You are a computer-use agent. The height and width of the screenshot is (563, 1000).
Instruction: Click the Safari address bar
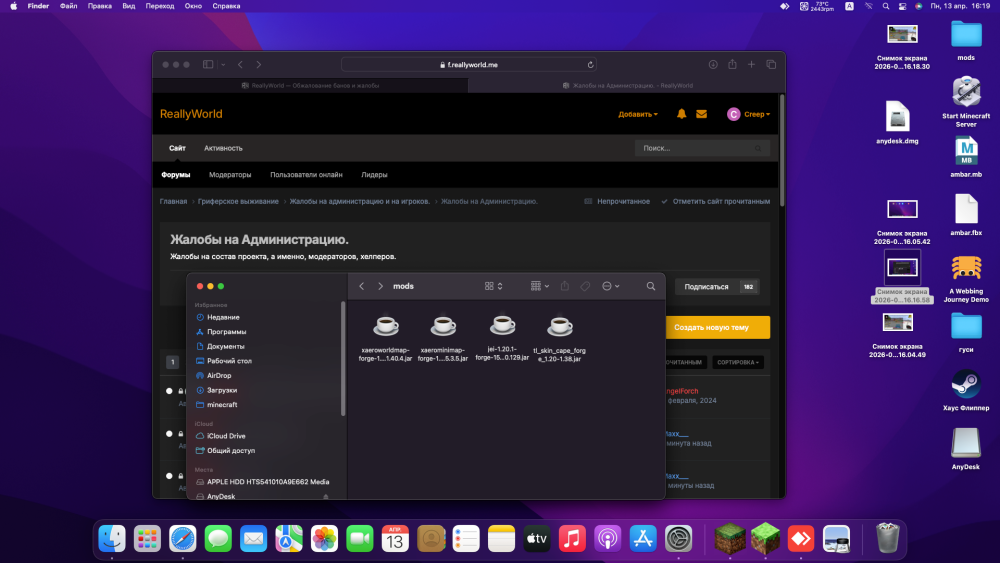tap(470, 64)
